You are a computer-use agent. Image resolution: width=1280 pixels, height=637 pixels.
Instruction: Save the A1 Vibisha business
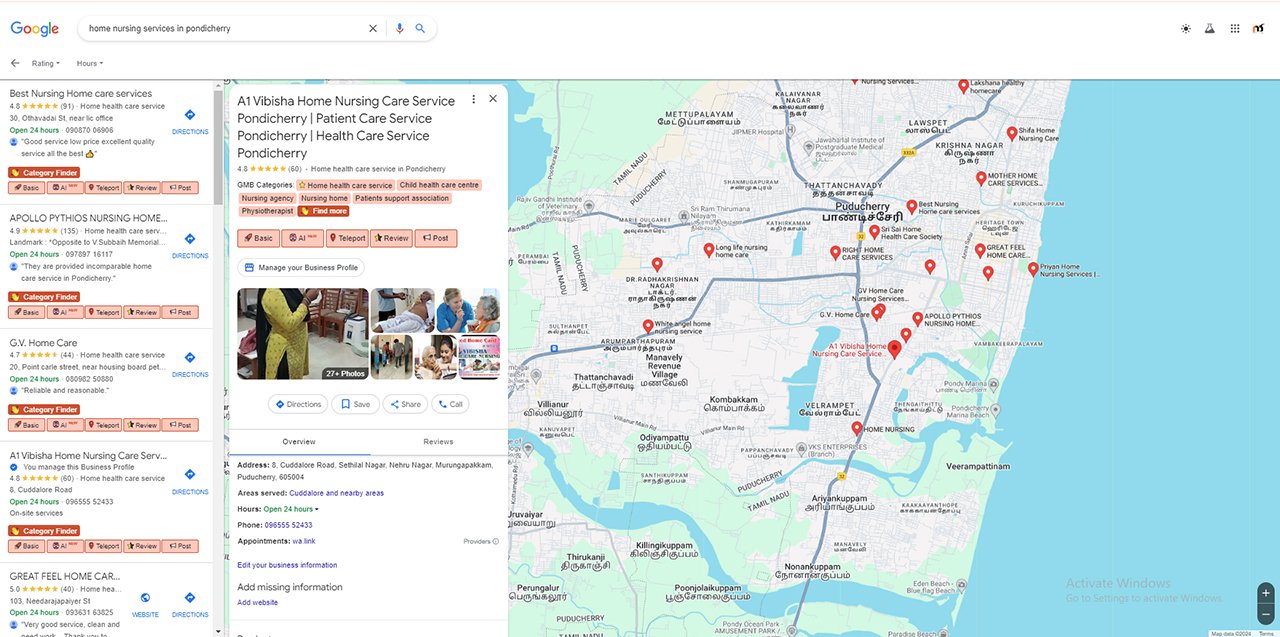point(355,404)
